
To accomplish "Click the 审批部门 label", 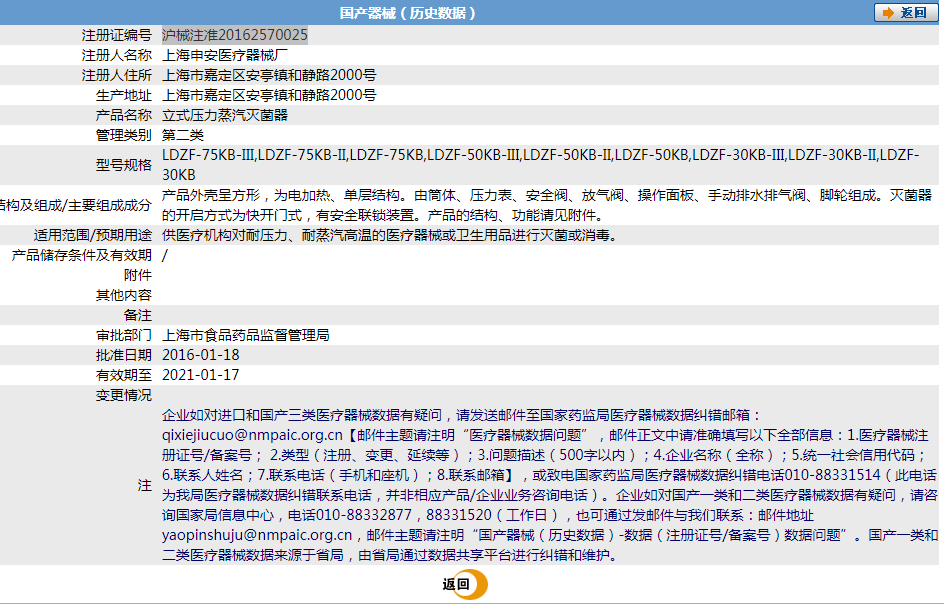I will [x=124, y=335].
